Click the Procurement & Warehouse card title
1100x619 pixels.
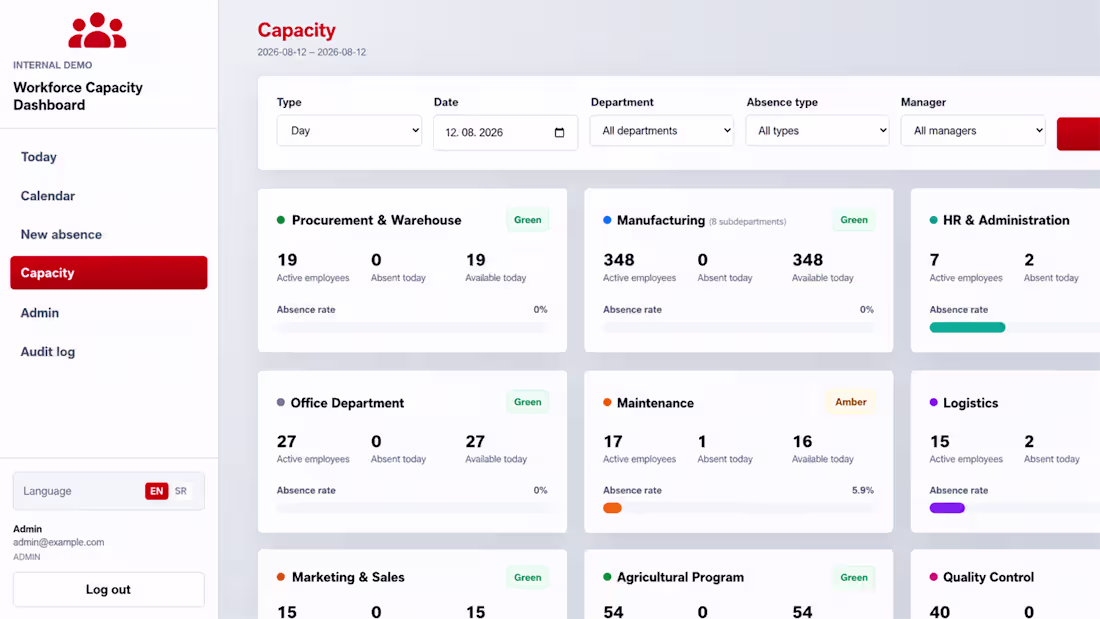pyautogui.click(x=377, y=220)
